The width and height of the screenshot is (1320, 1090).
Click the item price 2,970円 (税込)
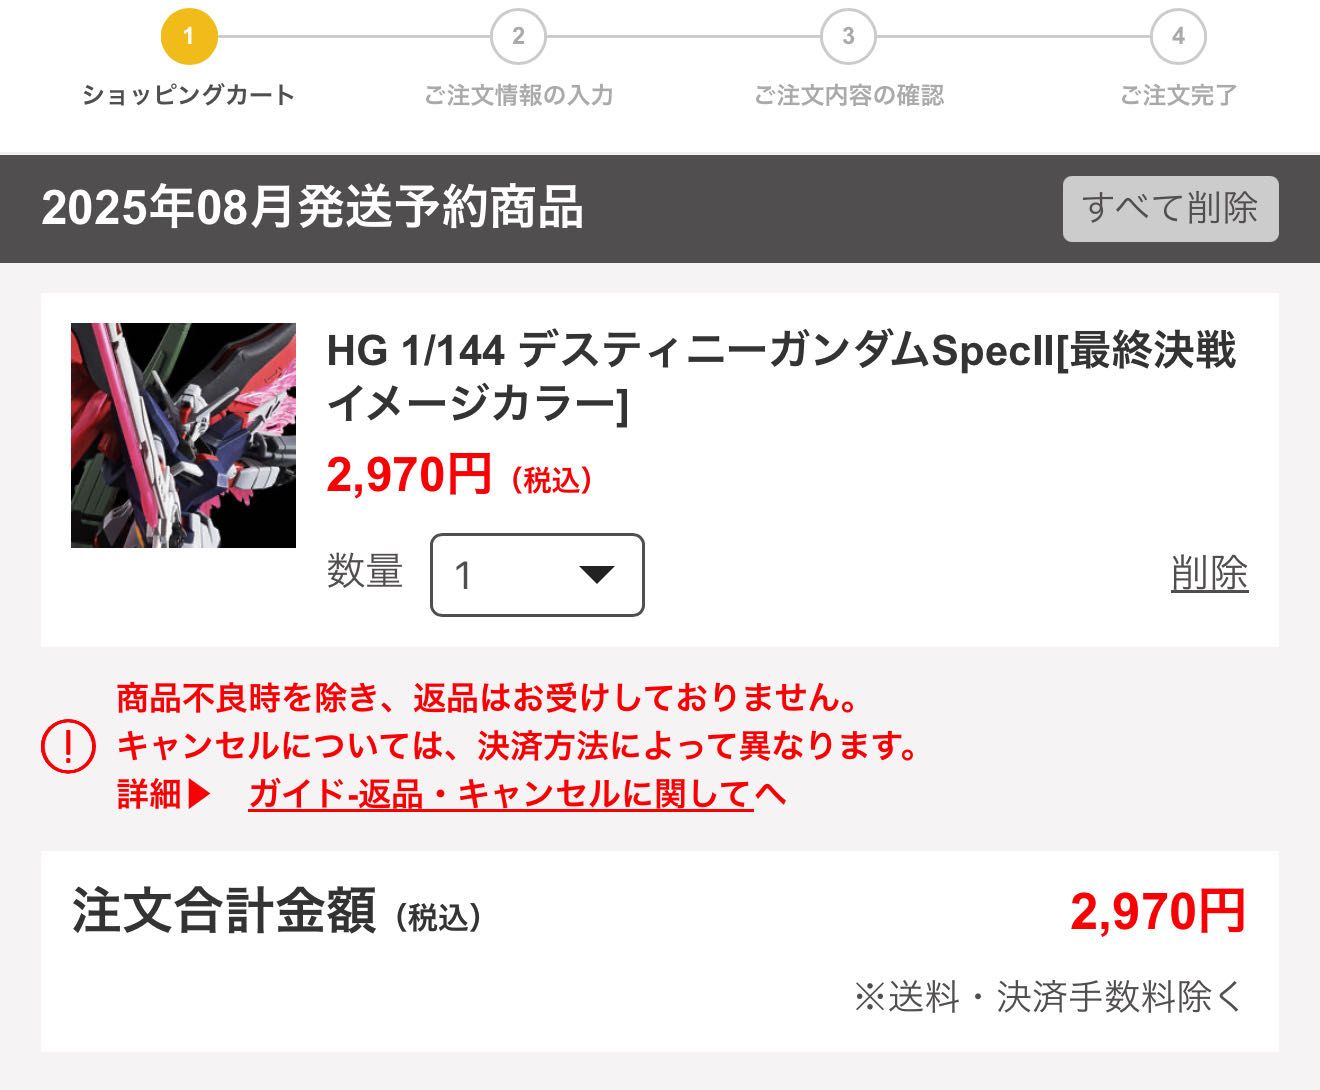click(459, 475)
